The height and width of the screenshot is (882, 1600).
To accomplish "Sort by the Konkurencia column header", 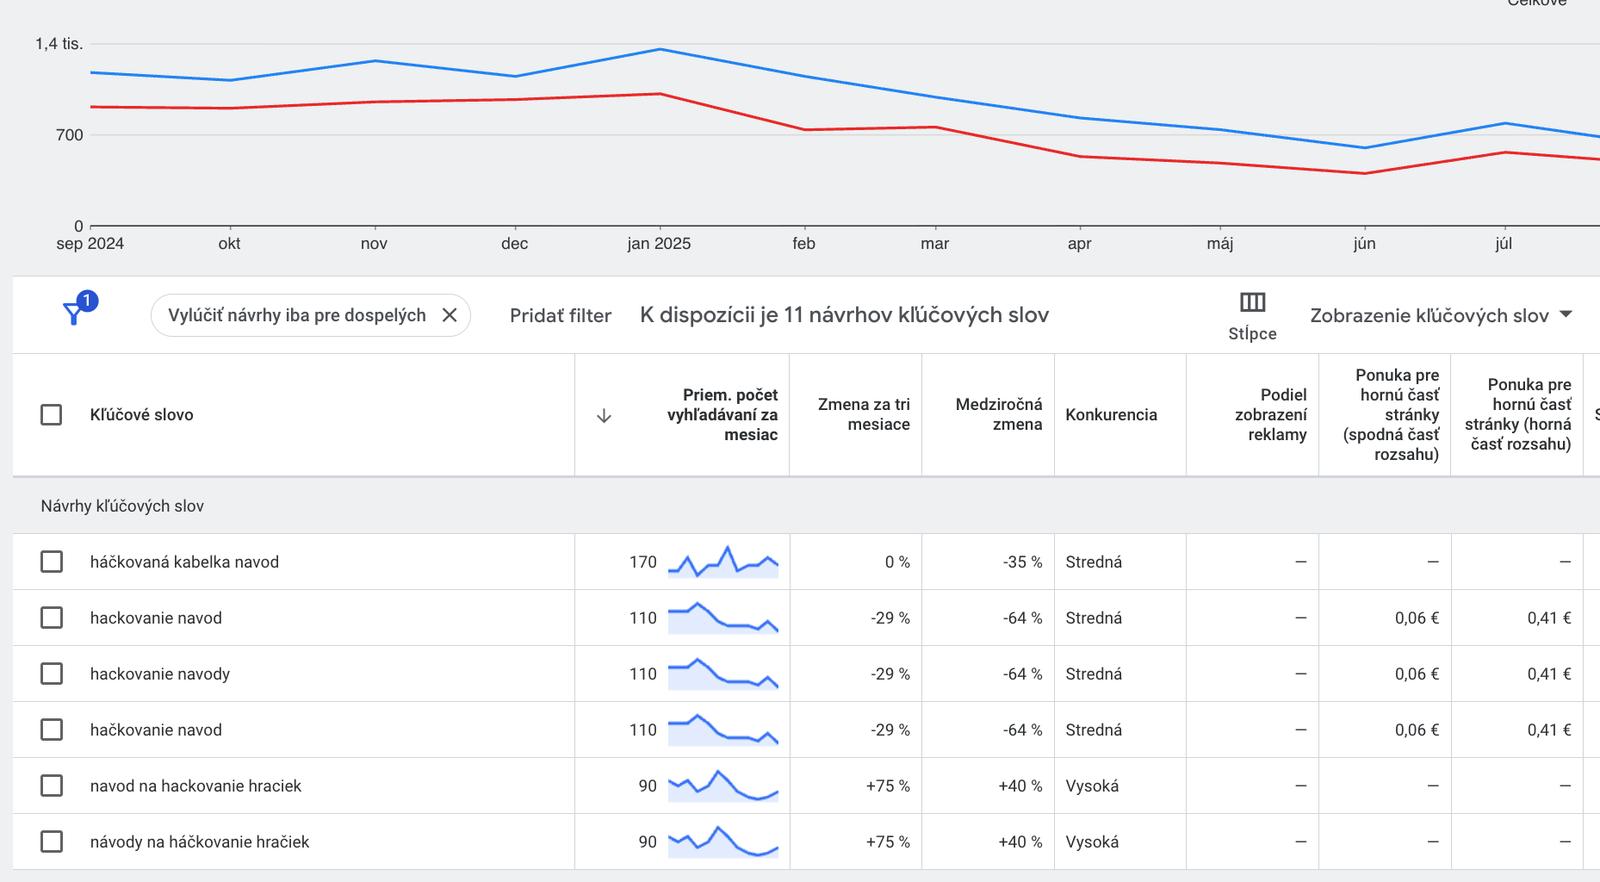I will click(x=1110, y=415).
